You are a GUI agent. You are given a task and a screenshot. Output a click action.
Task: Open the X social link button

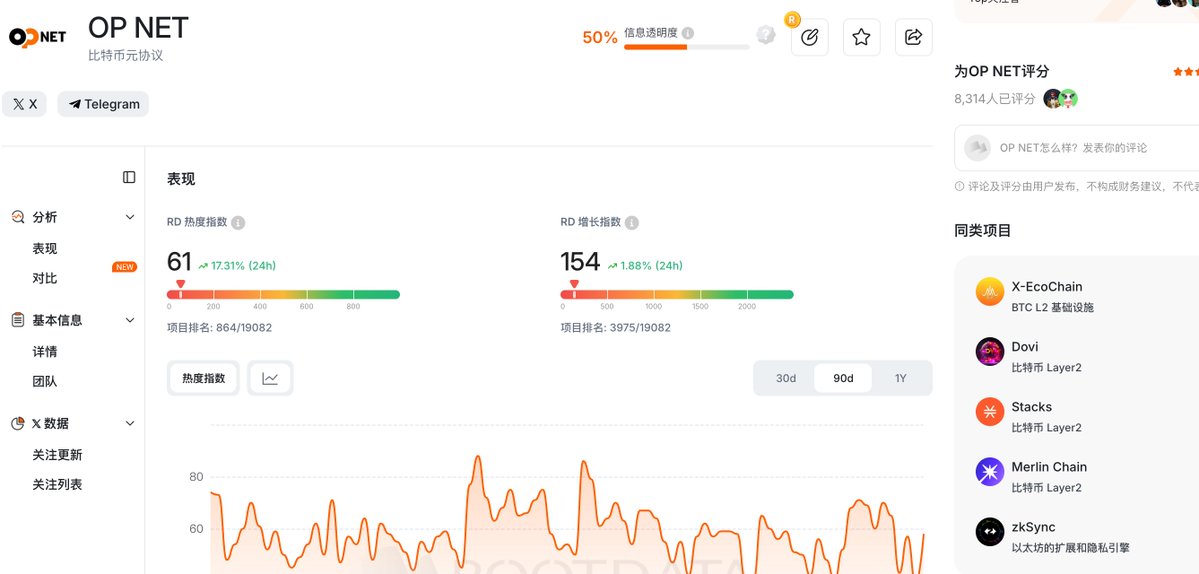[x=24, y=104]
